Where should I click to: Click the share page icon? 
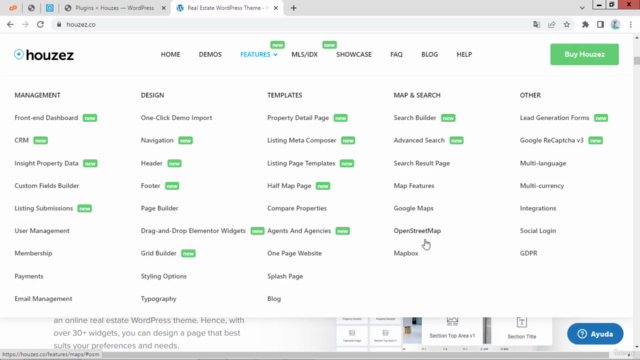[552, 24]
